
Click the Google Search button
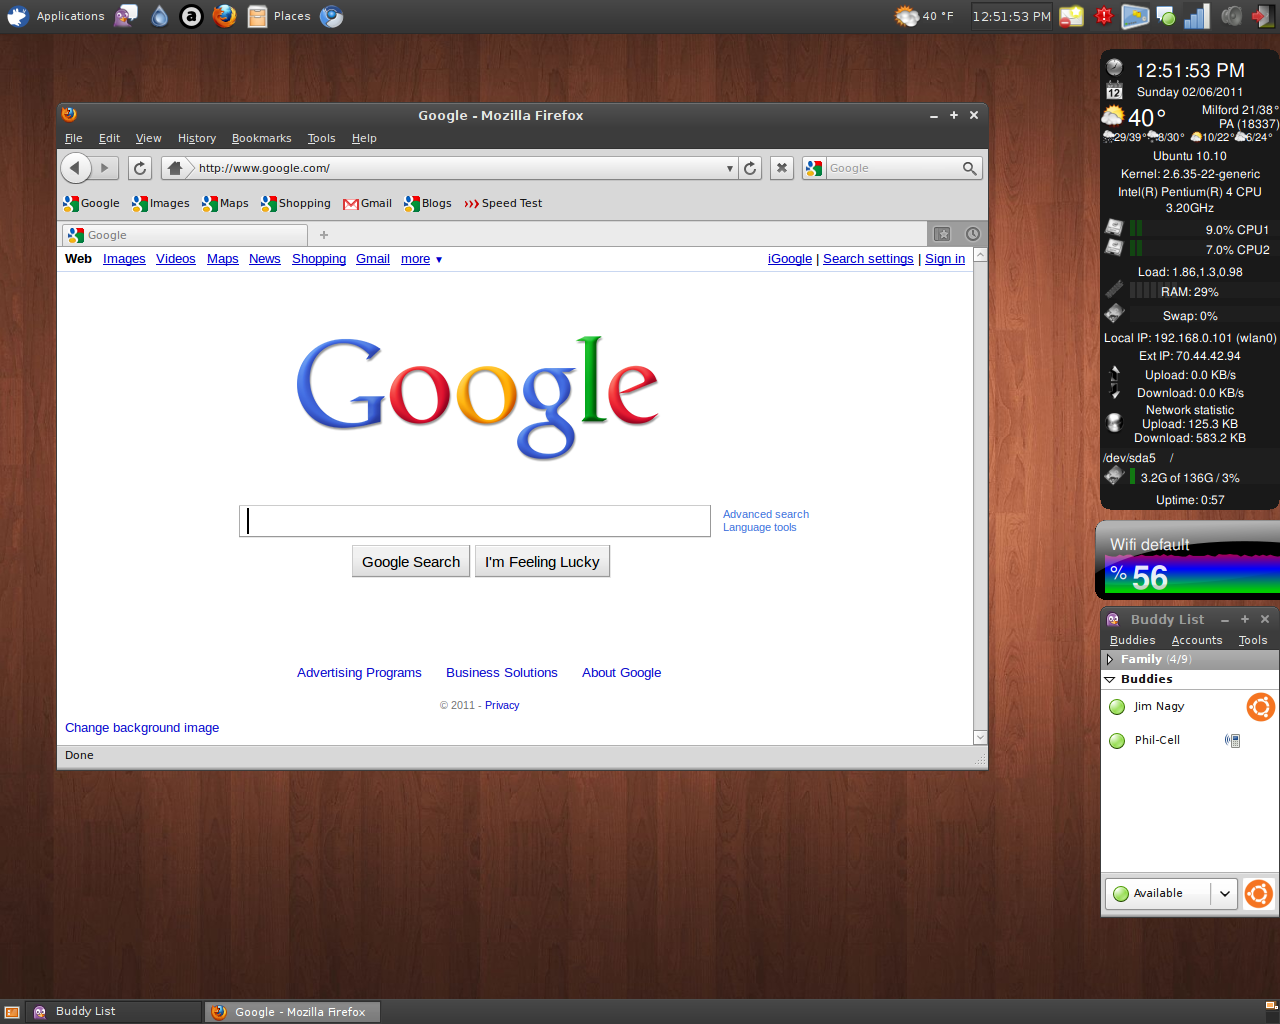coord(411,562)
